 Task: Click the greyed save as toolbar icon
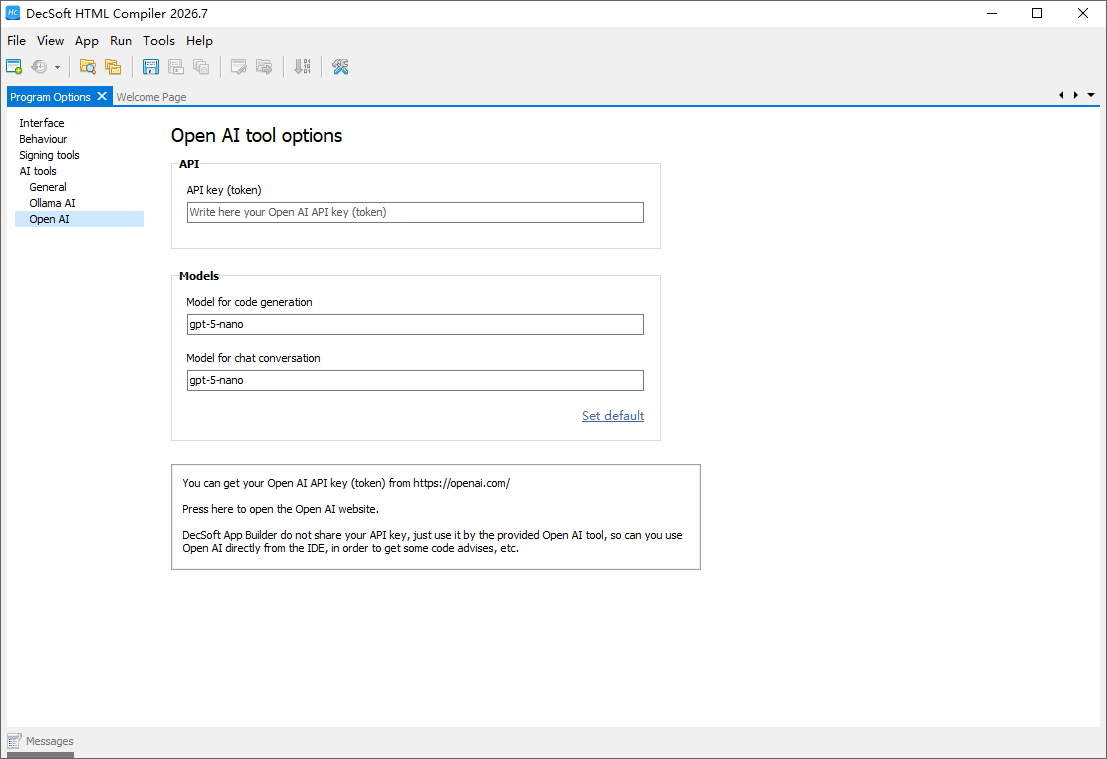point(176,67)
